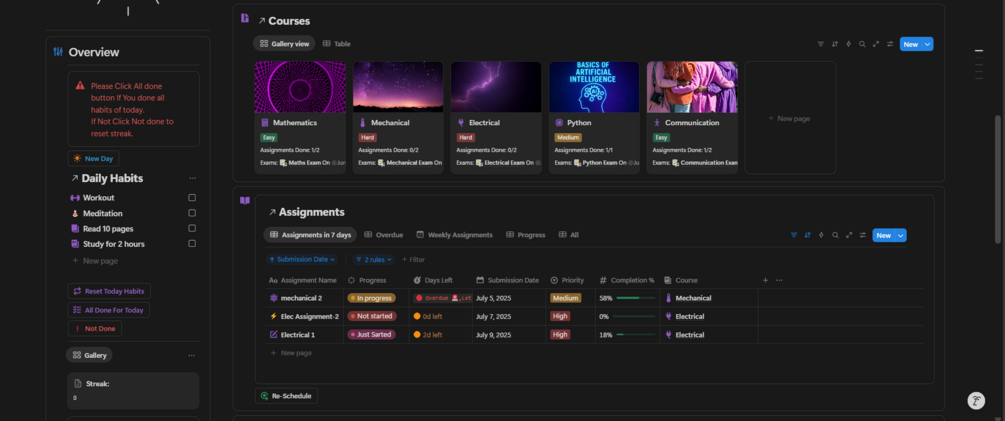The width and height of the screenshot is (1005, 421).
Task: Click the mechanical 2 completion progress bar
Action: [x=634, y=298]
